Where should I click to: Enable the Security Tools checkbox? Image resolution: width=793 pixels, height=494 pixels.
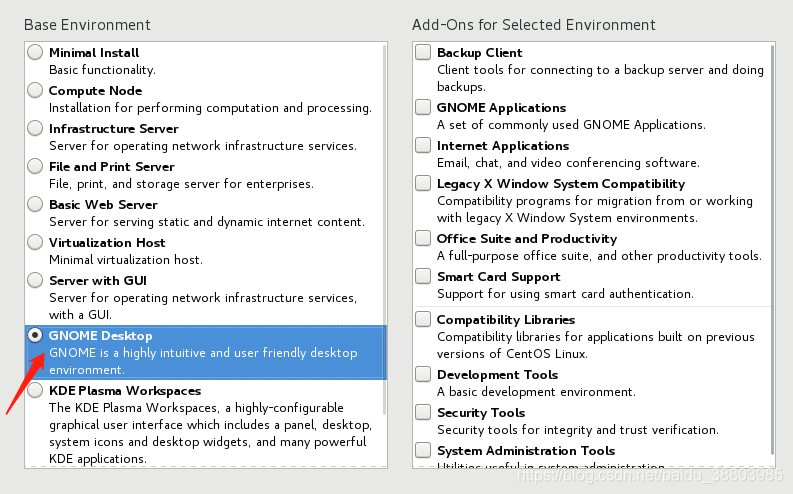point(424,412)
